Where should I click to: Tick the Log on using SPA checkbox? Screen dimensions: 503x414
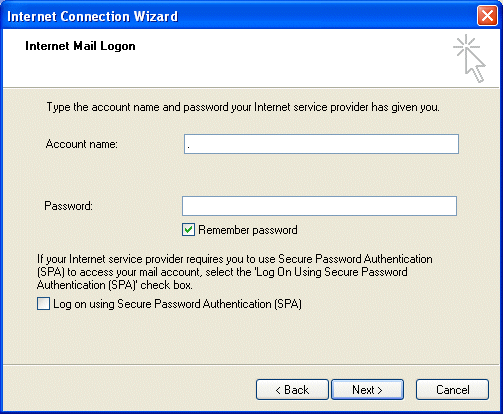(43, 304)
